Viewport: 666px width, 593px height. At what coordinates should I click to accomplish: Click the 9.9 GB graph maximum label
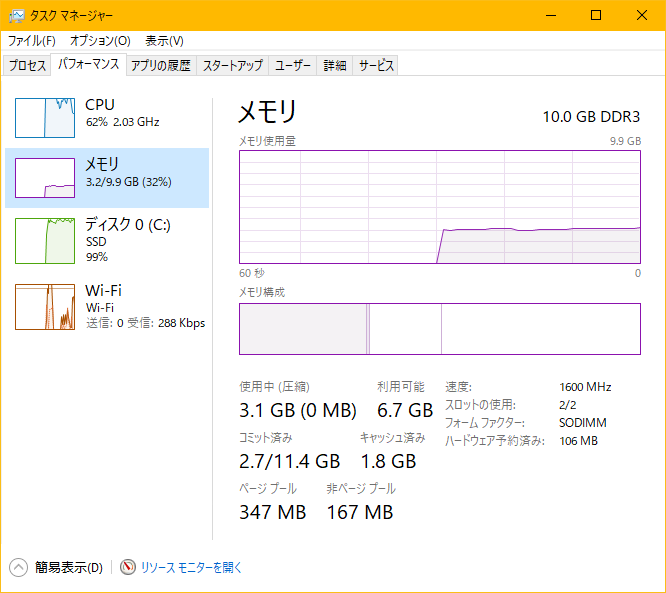[x=625, y=141]
